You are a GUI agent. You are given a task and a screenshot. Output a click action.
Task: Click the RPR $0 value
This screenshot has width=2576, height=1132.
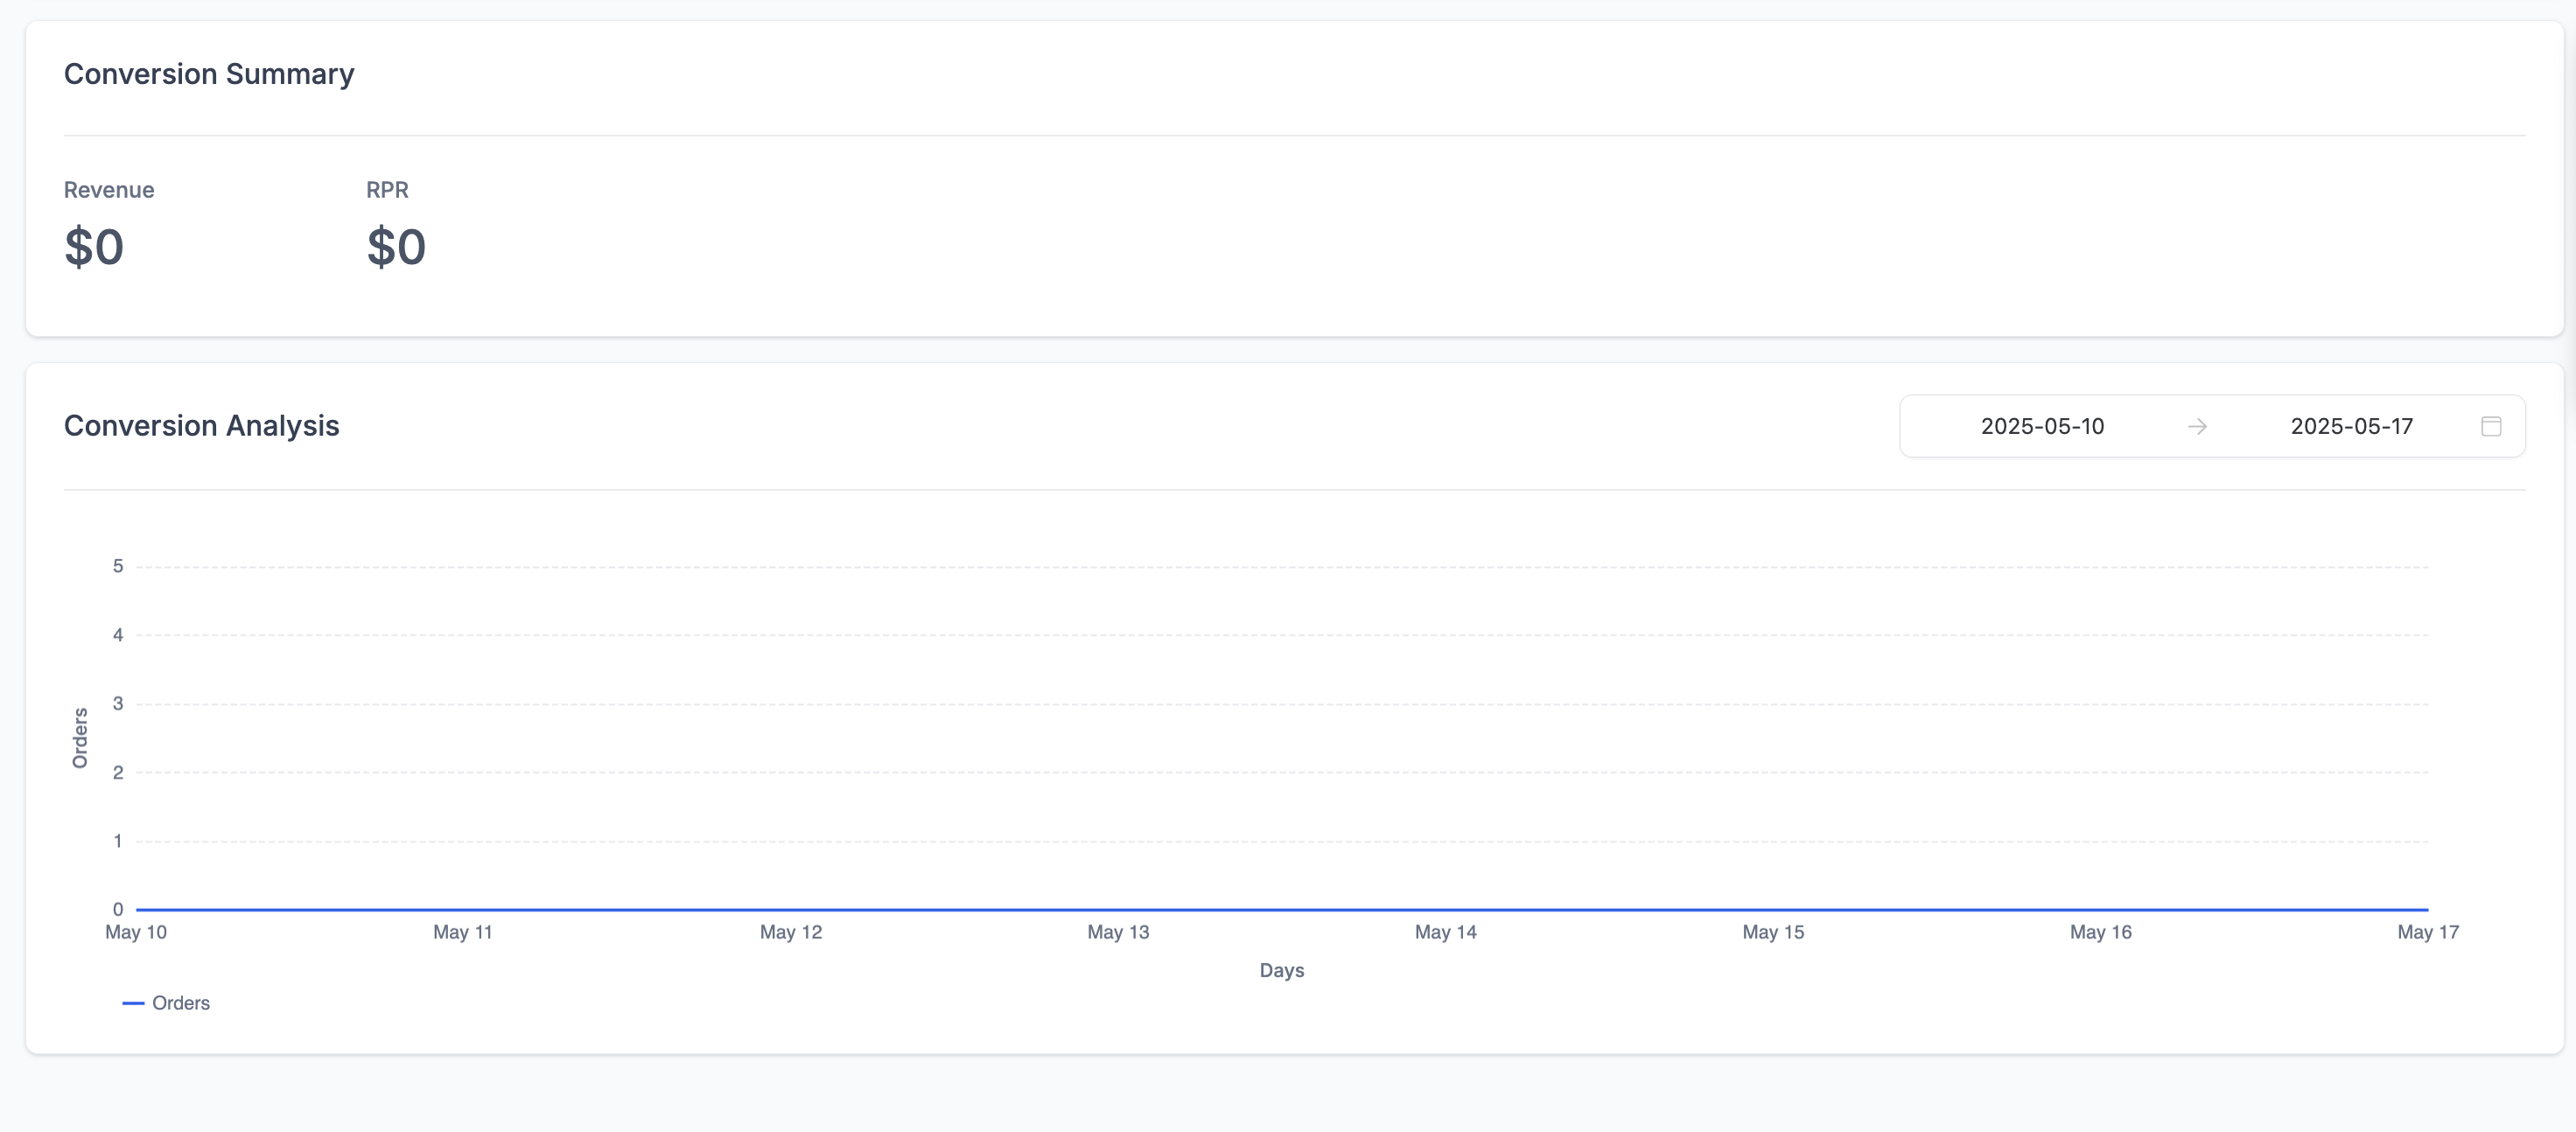pos(396,247)
